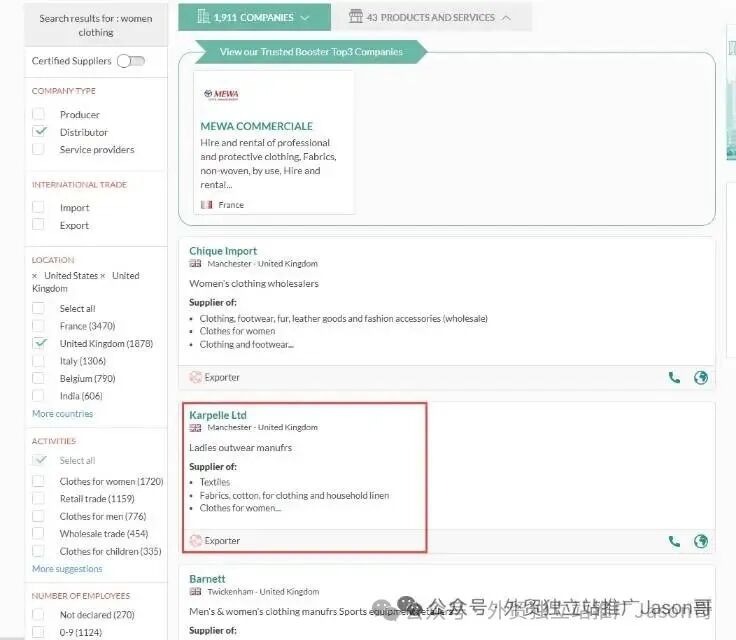
Task: Remove the United States location tag
Action: point(34,276)
